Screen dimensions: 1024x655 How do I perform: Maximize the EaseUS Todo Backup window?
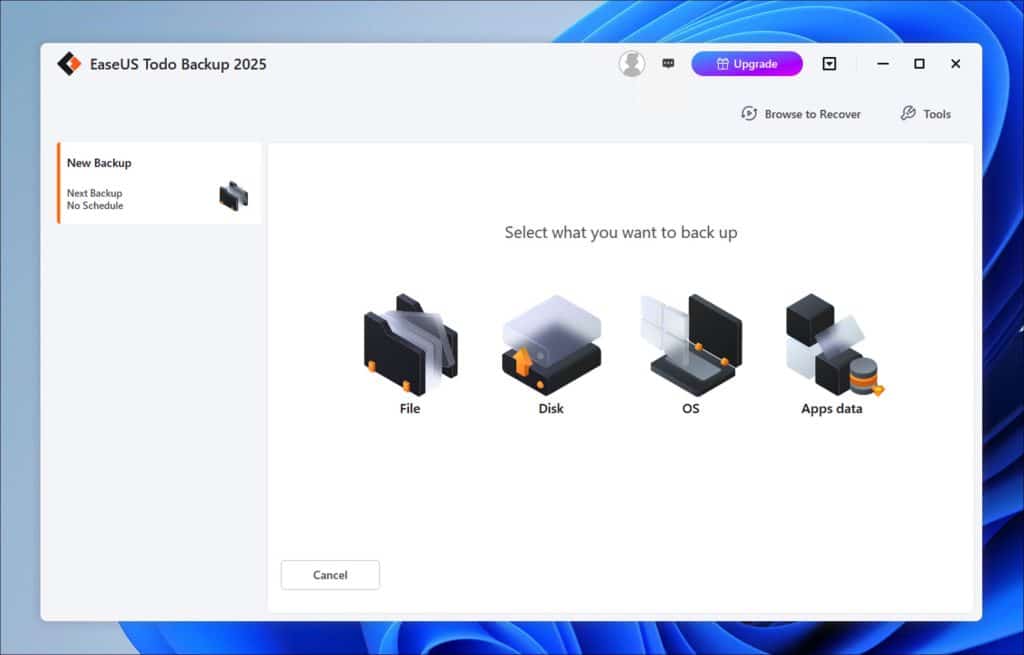tap(919, 64)
